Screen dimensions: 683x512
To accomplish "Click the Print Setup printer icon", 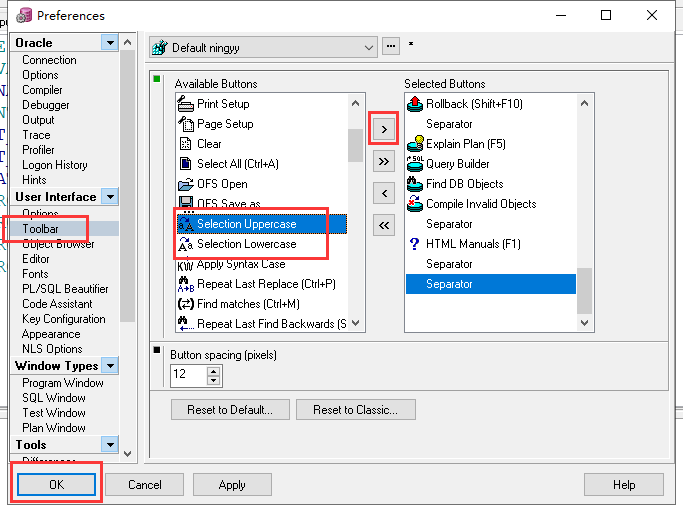I will tap(186, 104).
